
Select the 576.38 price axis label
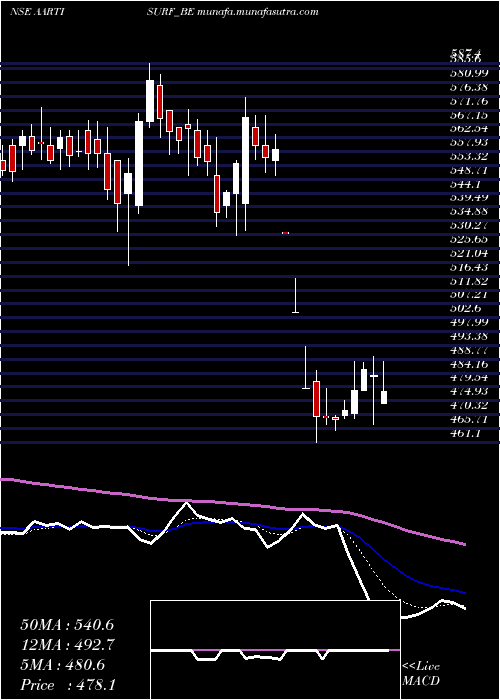471,87
